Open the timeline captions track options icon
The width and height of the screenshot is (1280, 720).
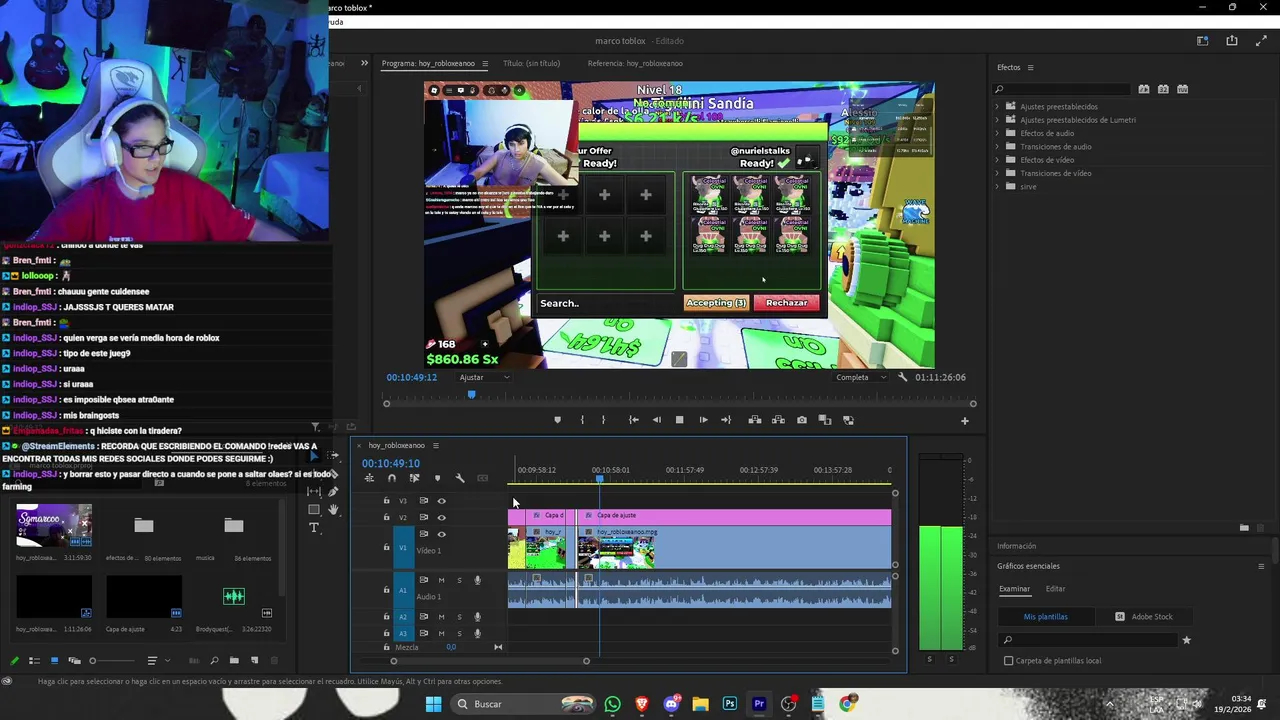483,478
